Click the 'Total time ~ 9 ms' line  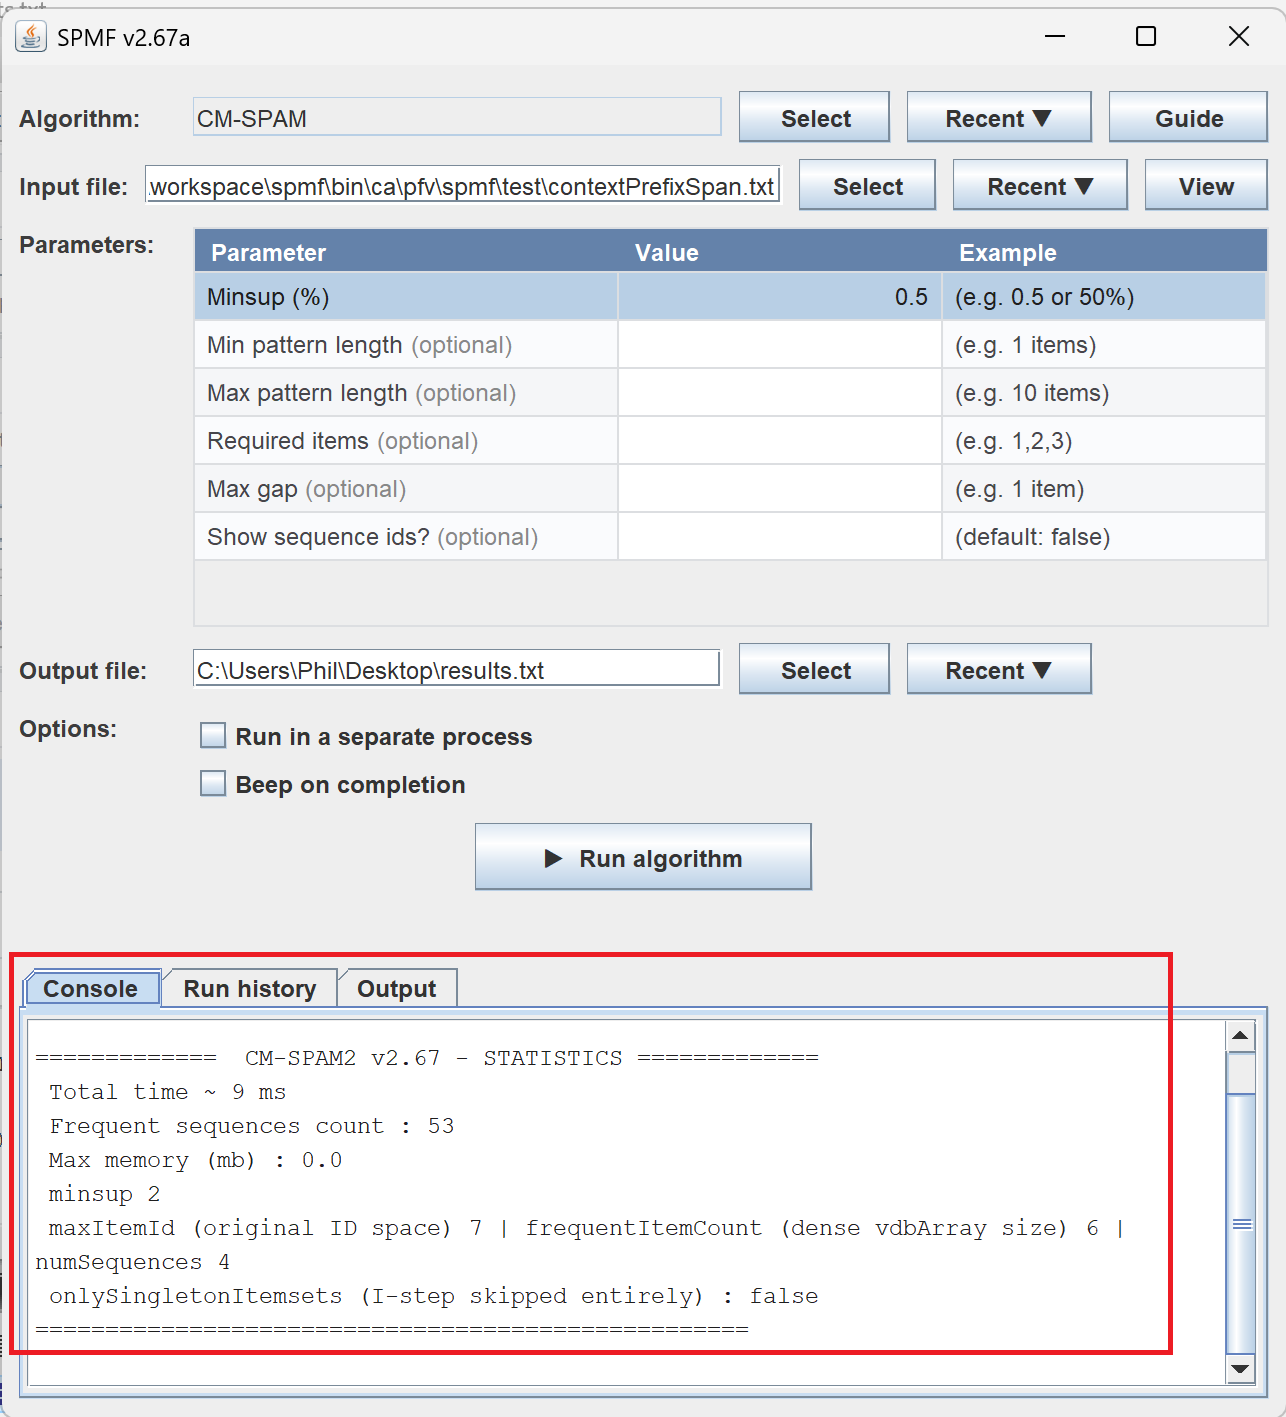(x=168, y=1092)
